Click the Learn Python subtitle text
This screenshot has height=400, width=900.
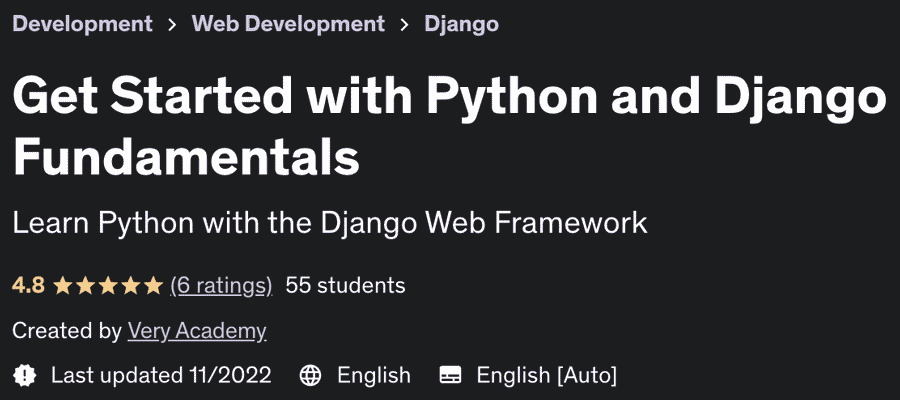(x=330, y=222)
